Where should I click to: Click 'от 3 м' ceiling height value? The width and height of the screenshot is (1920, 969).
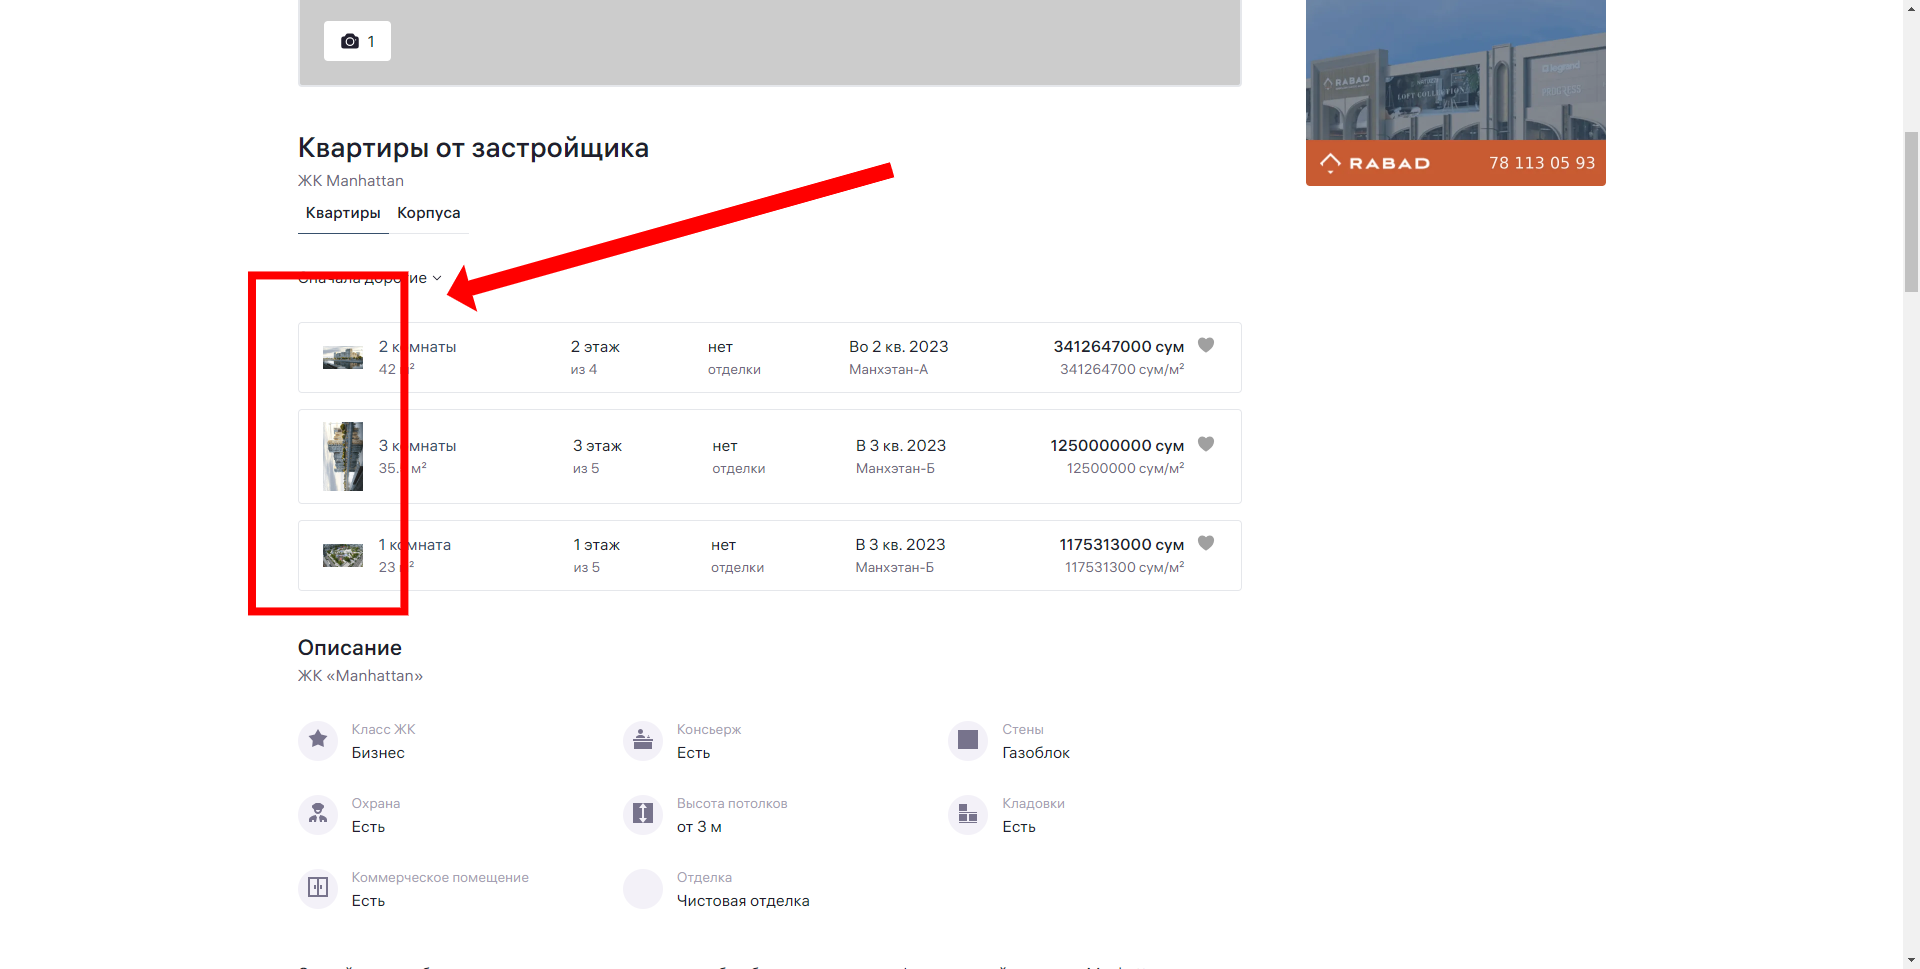tap(699, 827)
